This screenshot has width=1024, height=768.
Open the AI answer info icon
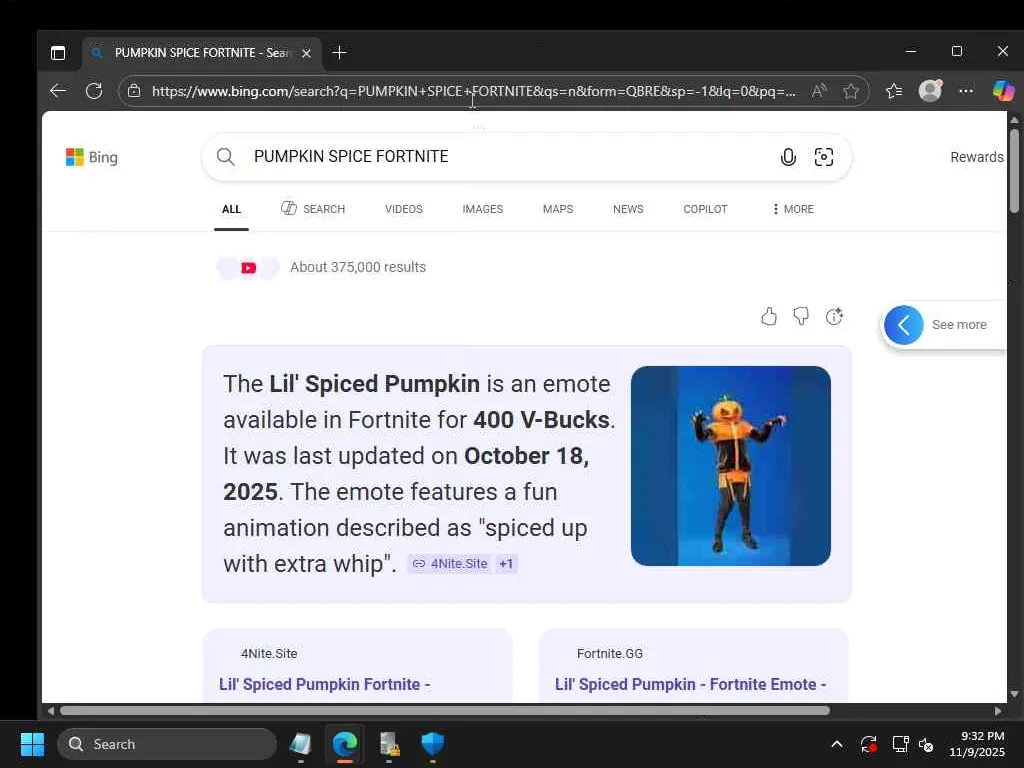pos(834,317)
